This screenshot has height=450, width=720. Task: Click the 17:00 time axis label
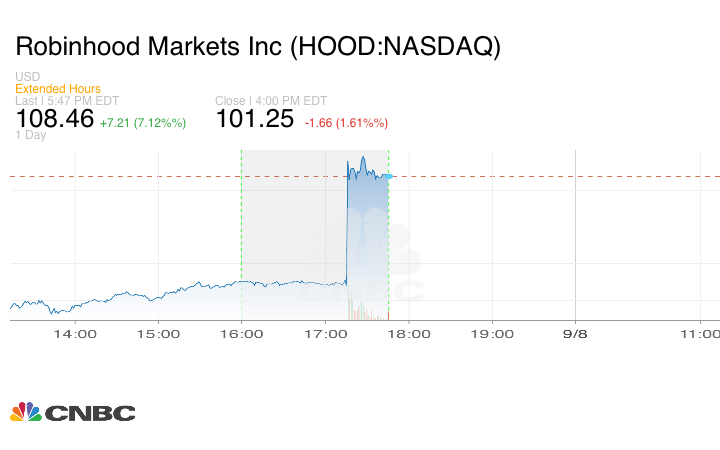pos(325,333)
